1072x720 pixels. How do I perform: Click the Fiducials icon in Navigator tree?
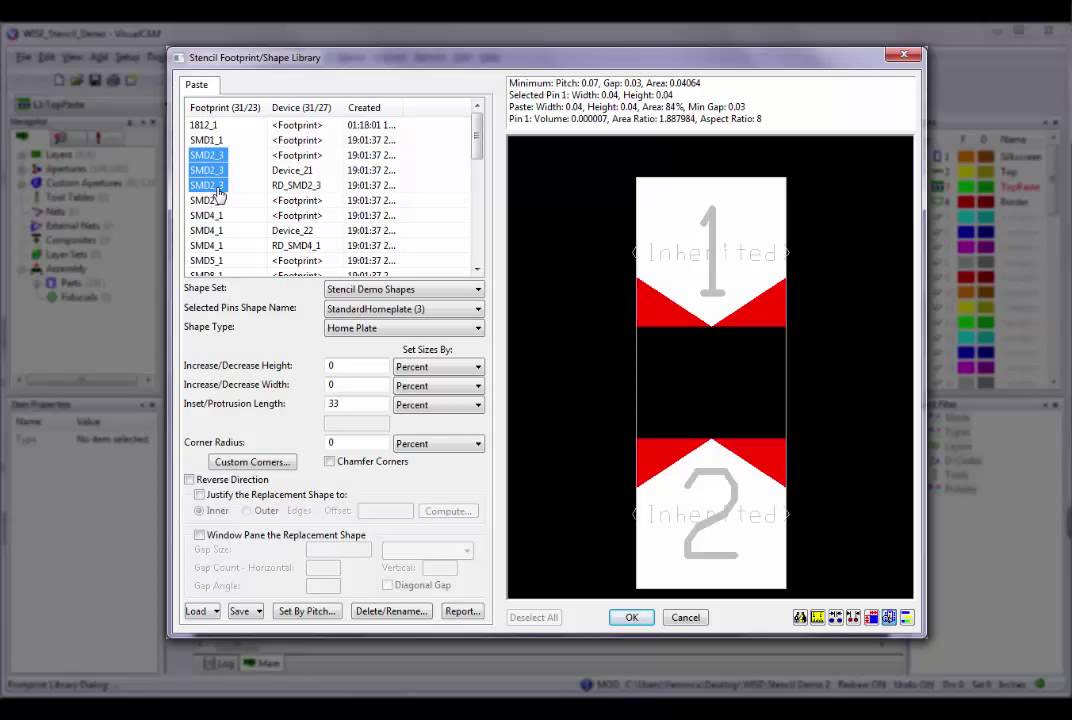point(51,297)
